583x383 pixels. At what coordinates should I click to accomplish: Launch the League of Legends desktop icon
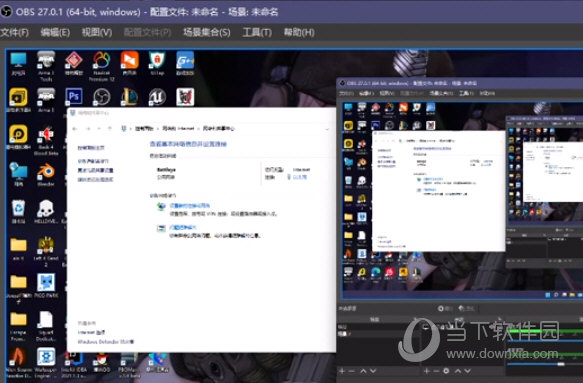pyautogui.click(x=129, y=97)
